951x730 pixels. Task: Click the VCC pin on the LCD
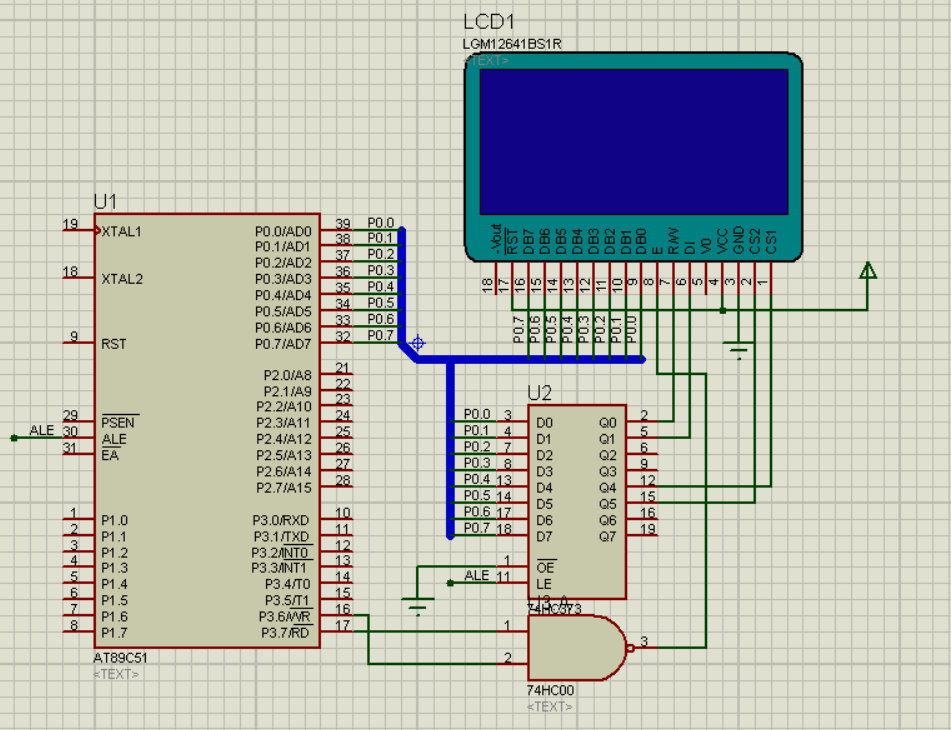[722, 278]
